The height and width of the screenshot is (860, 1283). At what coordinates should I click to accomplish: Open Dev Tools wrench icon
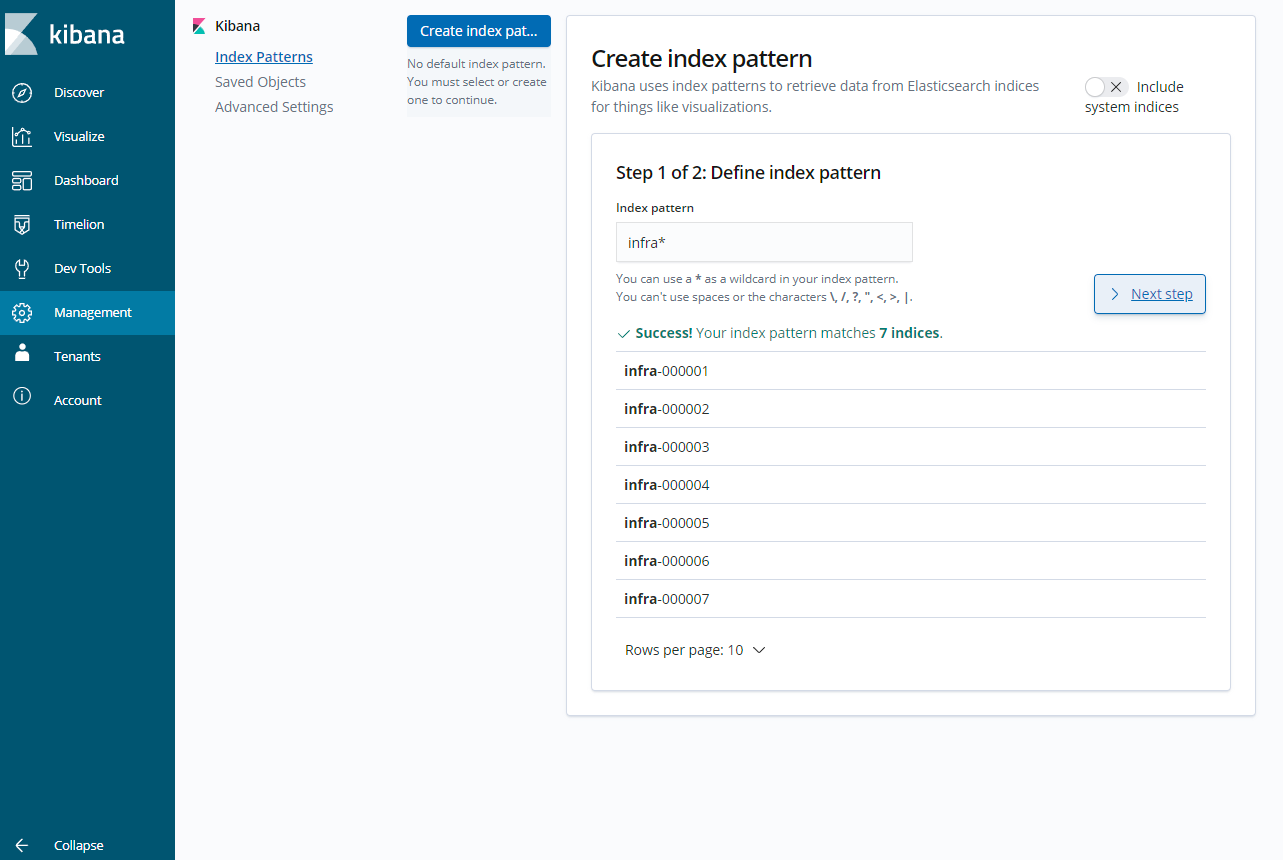[x=22, y=269]
